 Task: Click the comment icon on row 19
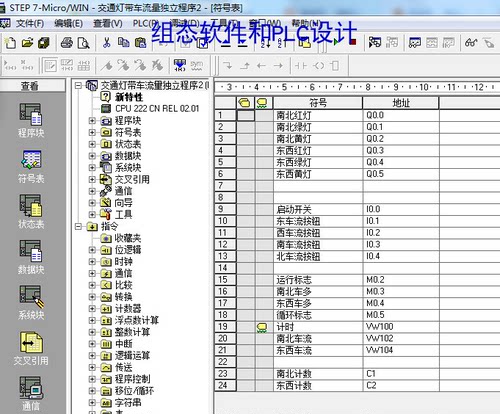pyautogui.click(x=262, y=327)
